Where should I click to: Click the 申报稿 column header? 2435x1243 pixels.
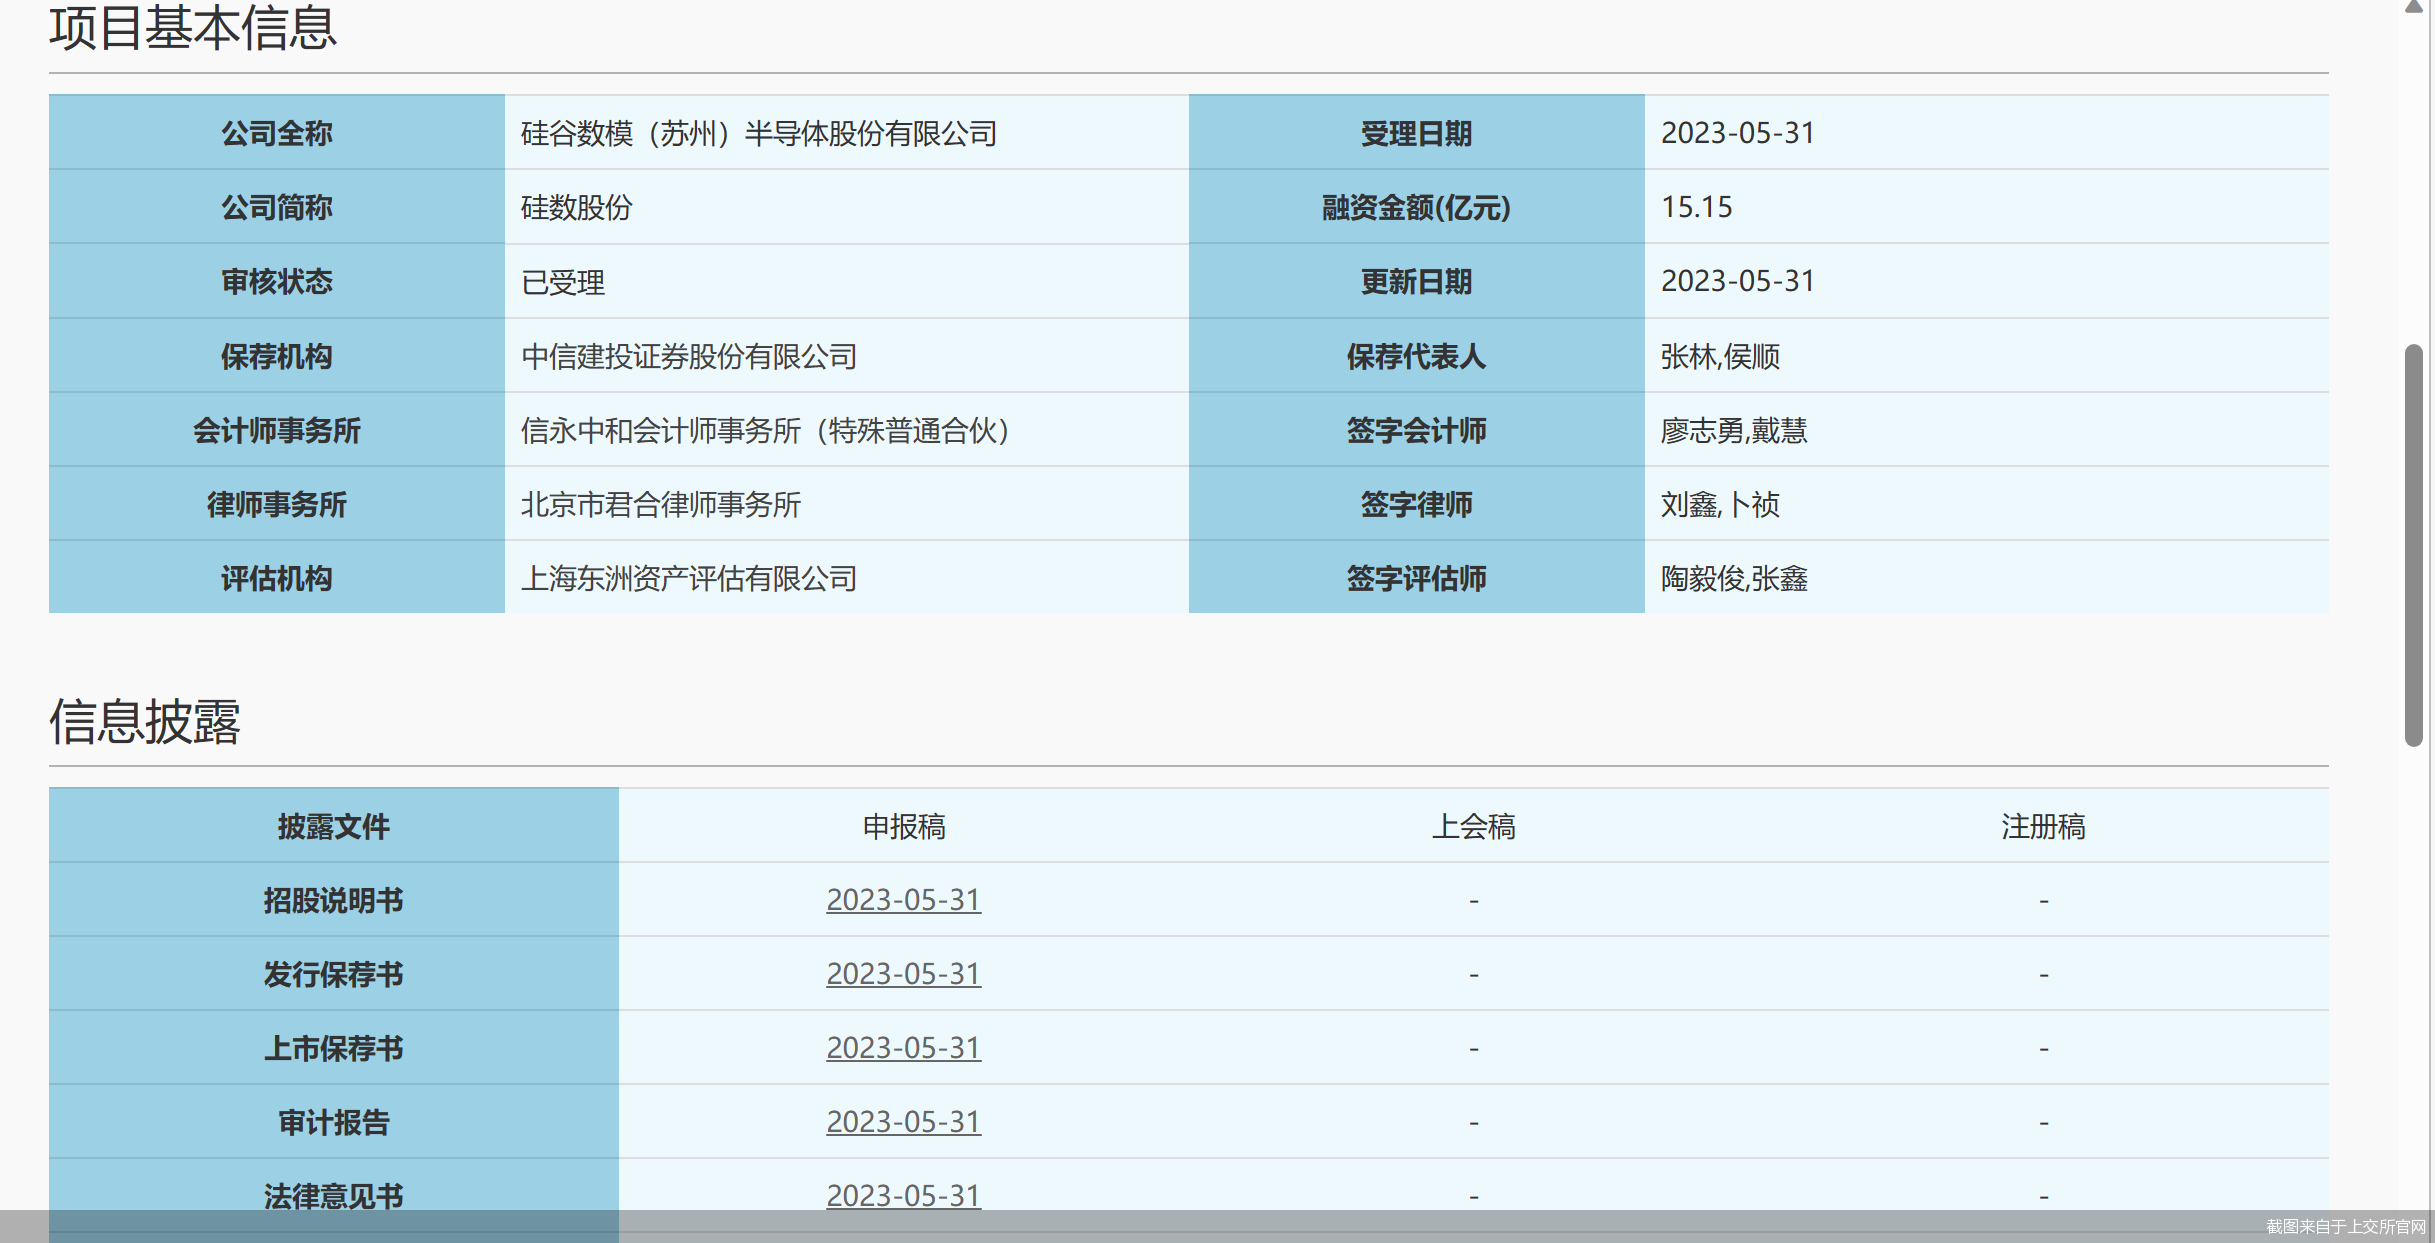pyautogui.click(x=903, y=826)
